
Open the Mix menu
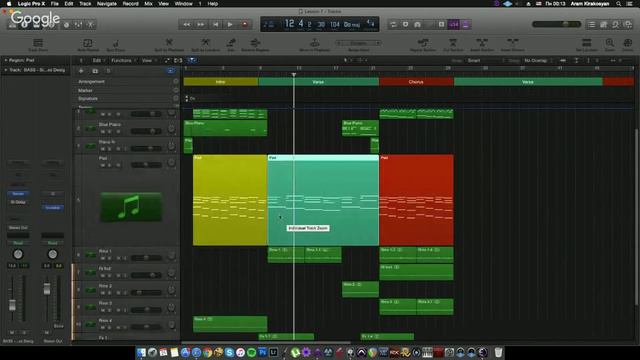click(148, 4)
